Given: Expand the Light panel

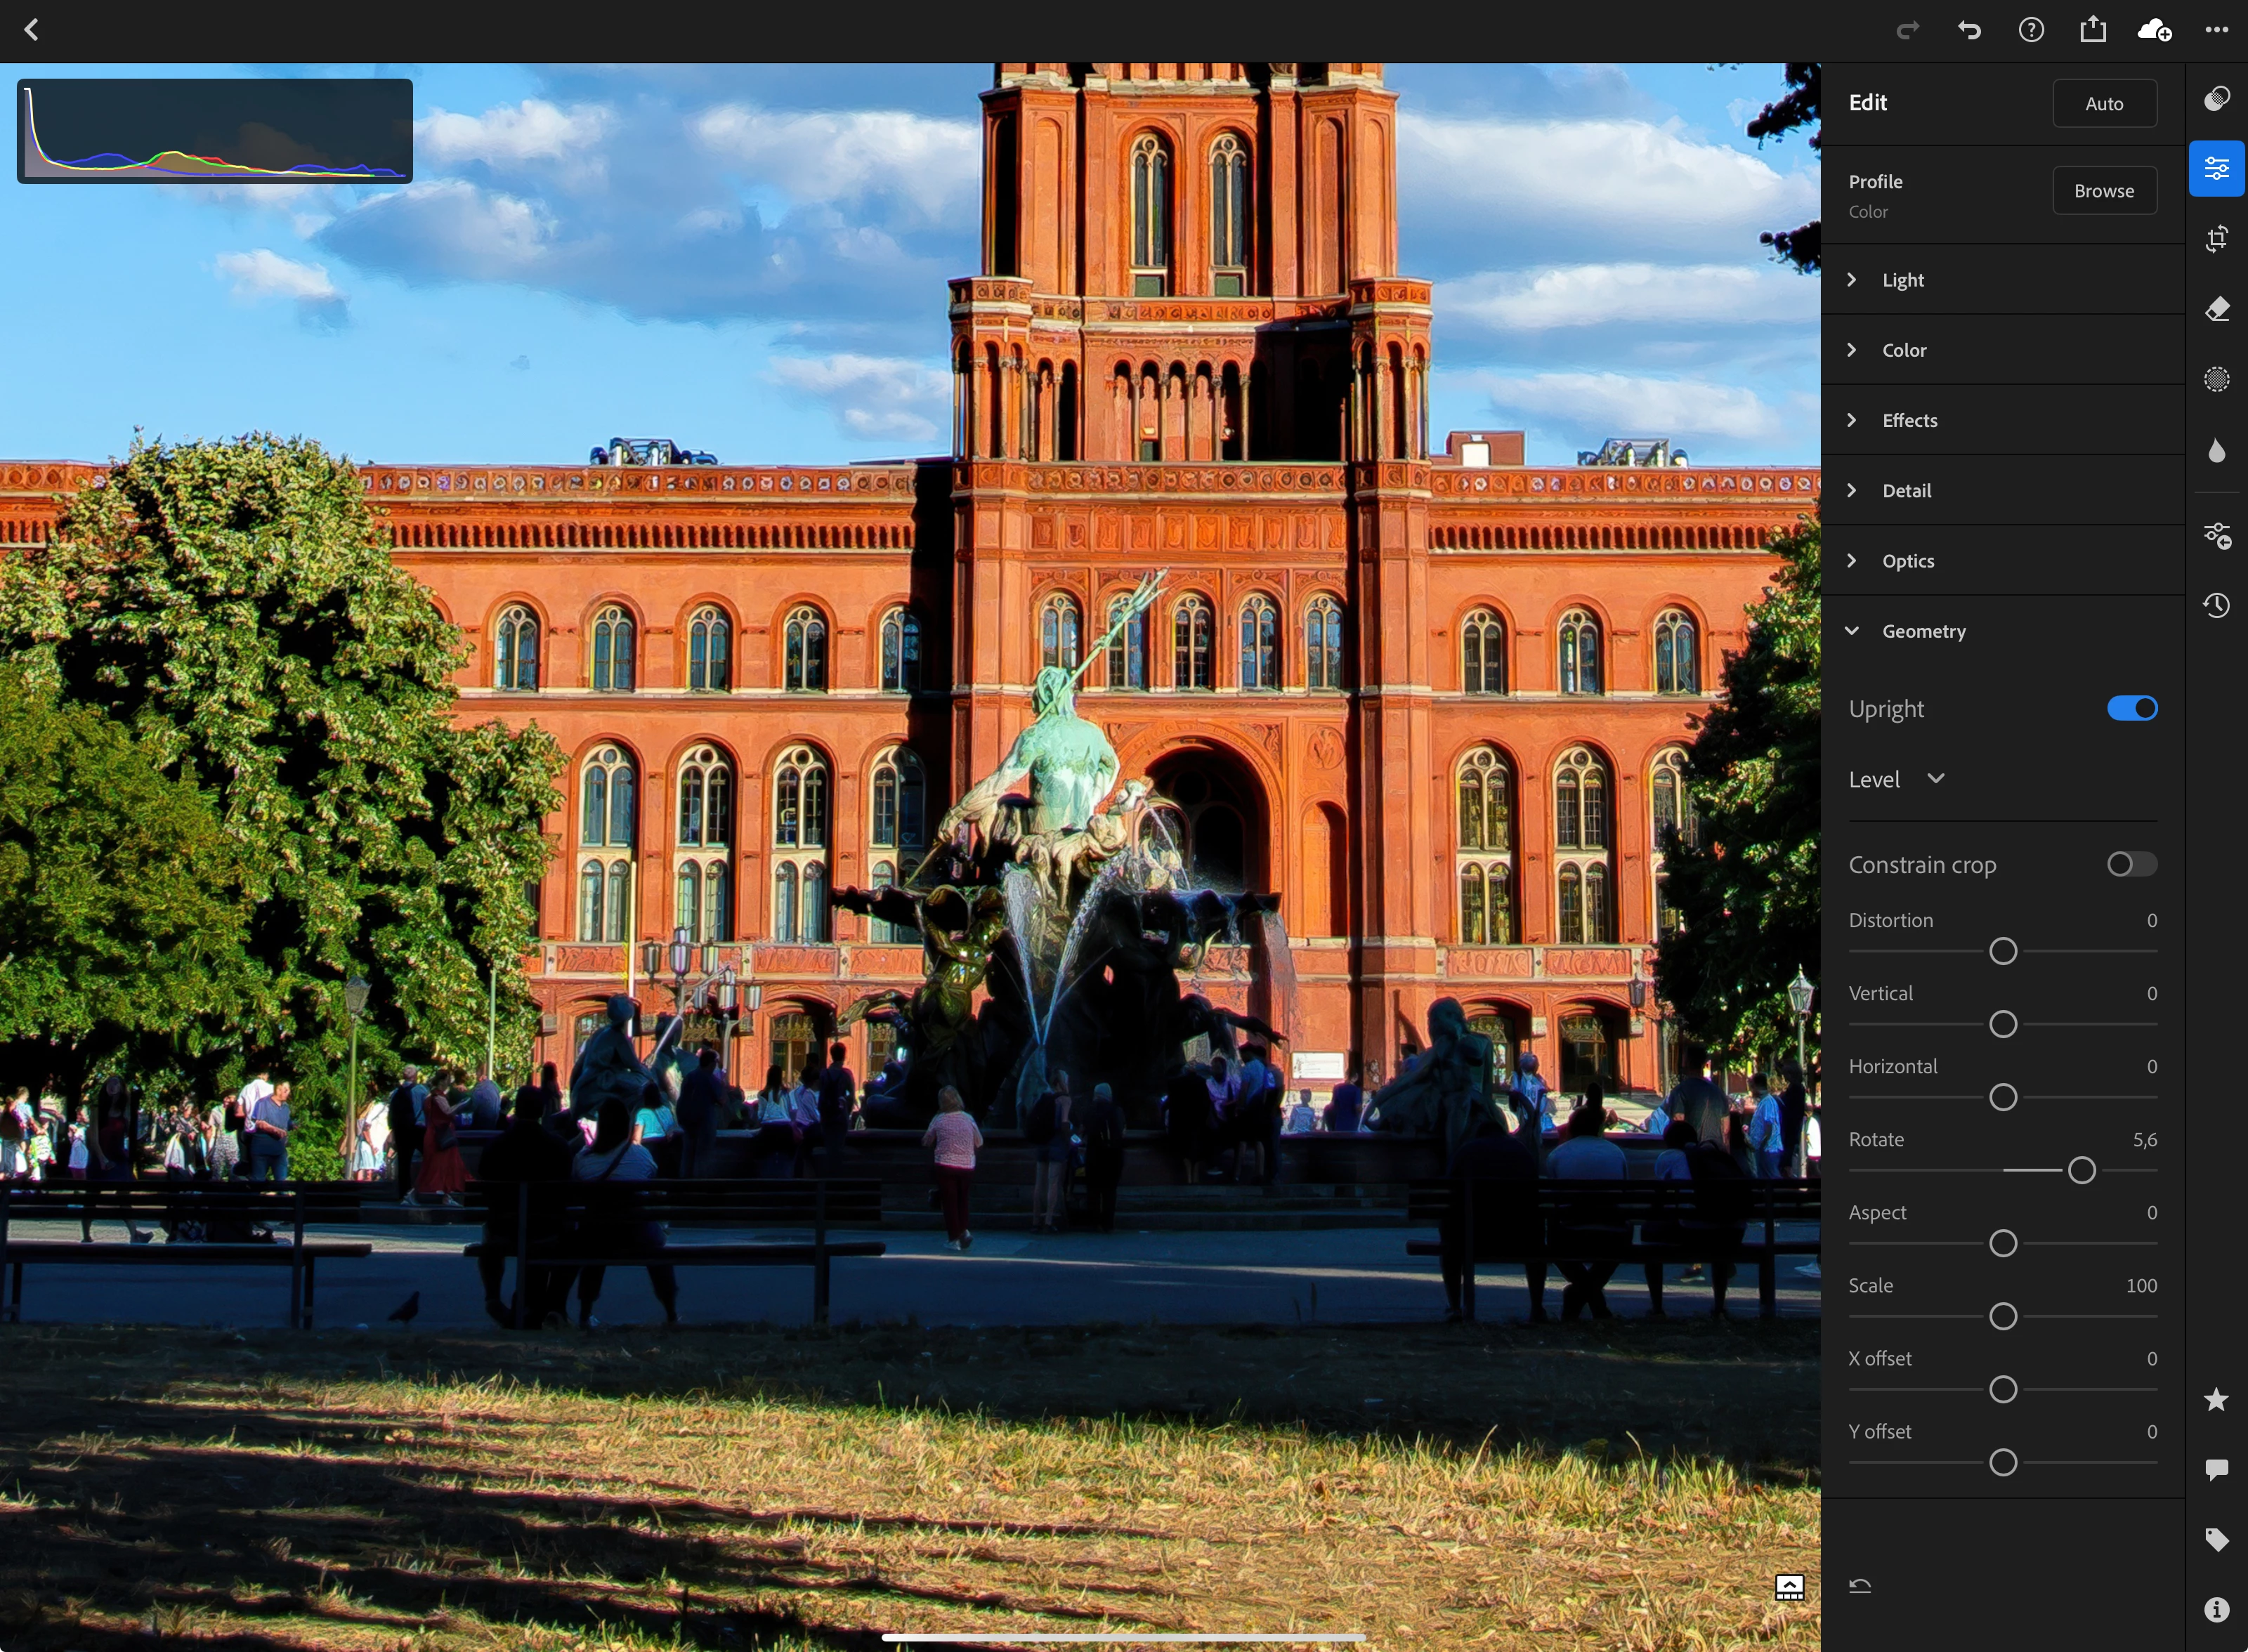Looking at the screenshot, I should pyautogui.click(x=1902, y=280).
